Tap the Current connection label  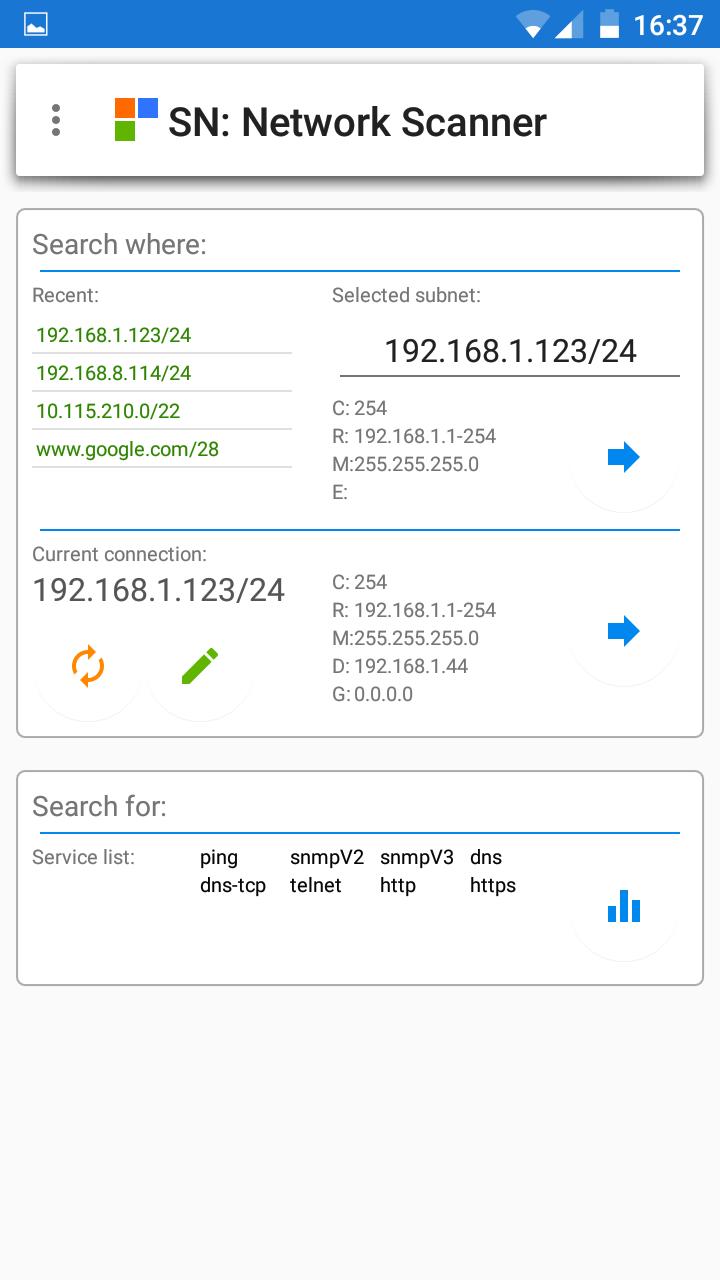(120, 554)
